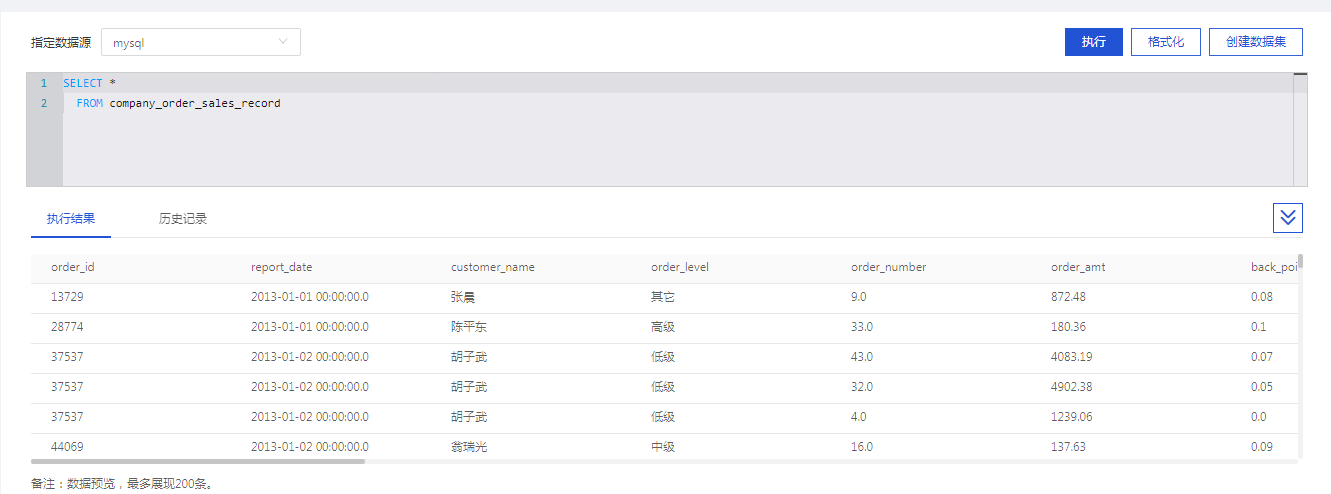Click the SELECT keyword in editor
Viewport: 1331px width, 494px height.
[83, 83]
